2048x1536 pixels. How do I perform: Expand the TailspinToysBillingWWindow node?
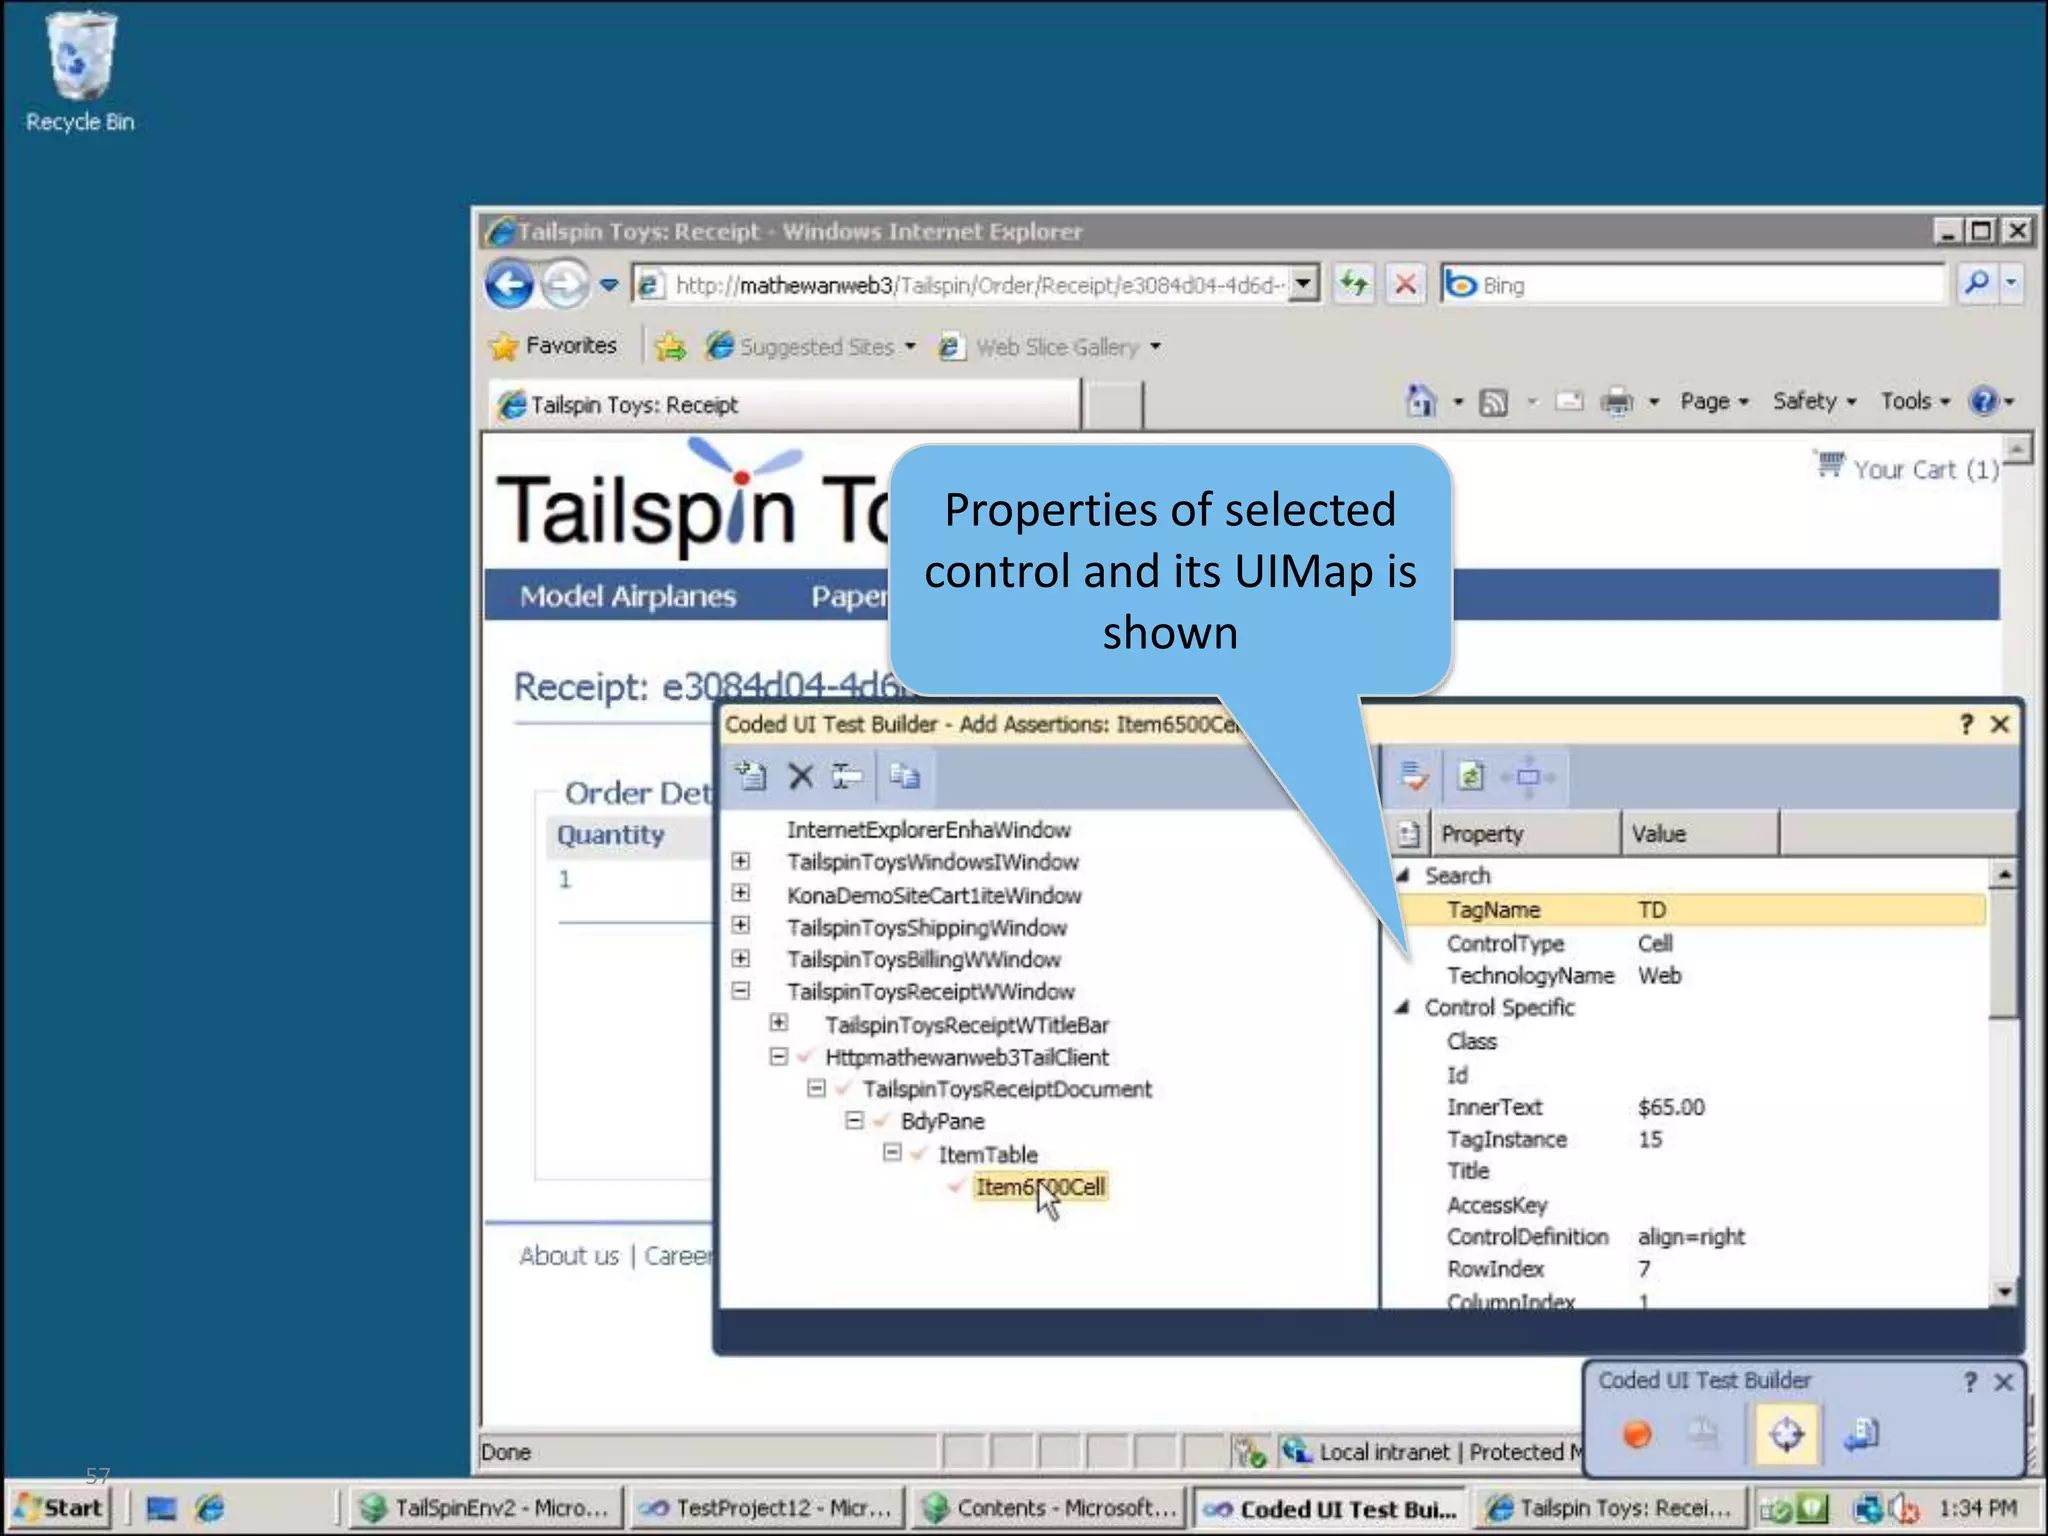(740, 958)
